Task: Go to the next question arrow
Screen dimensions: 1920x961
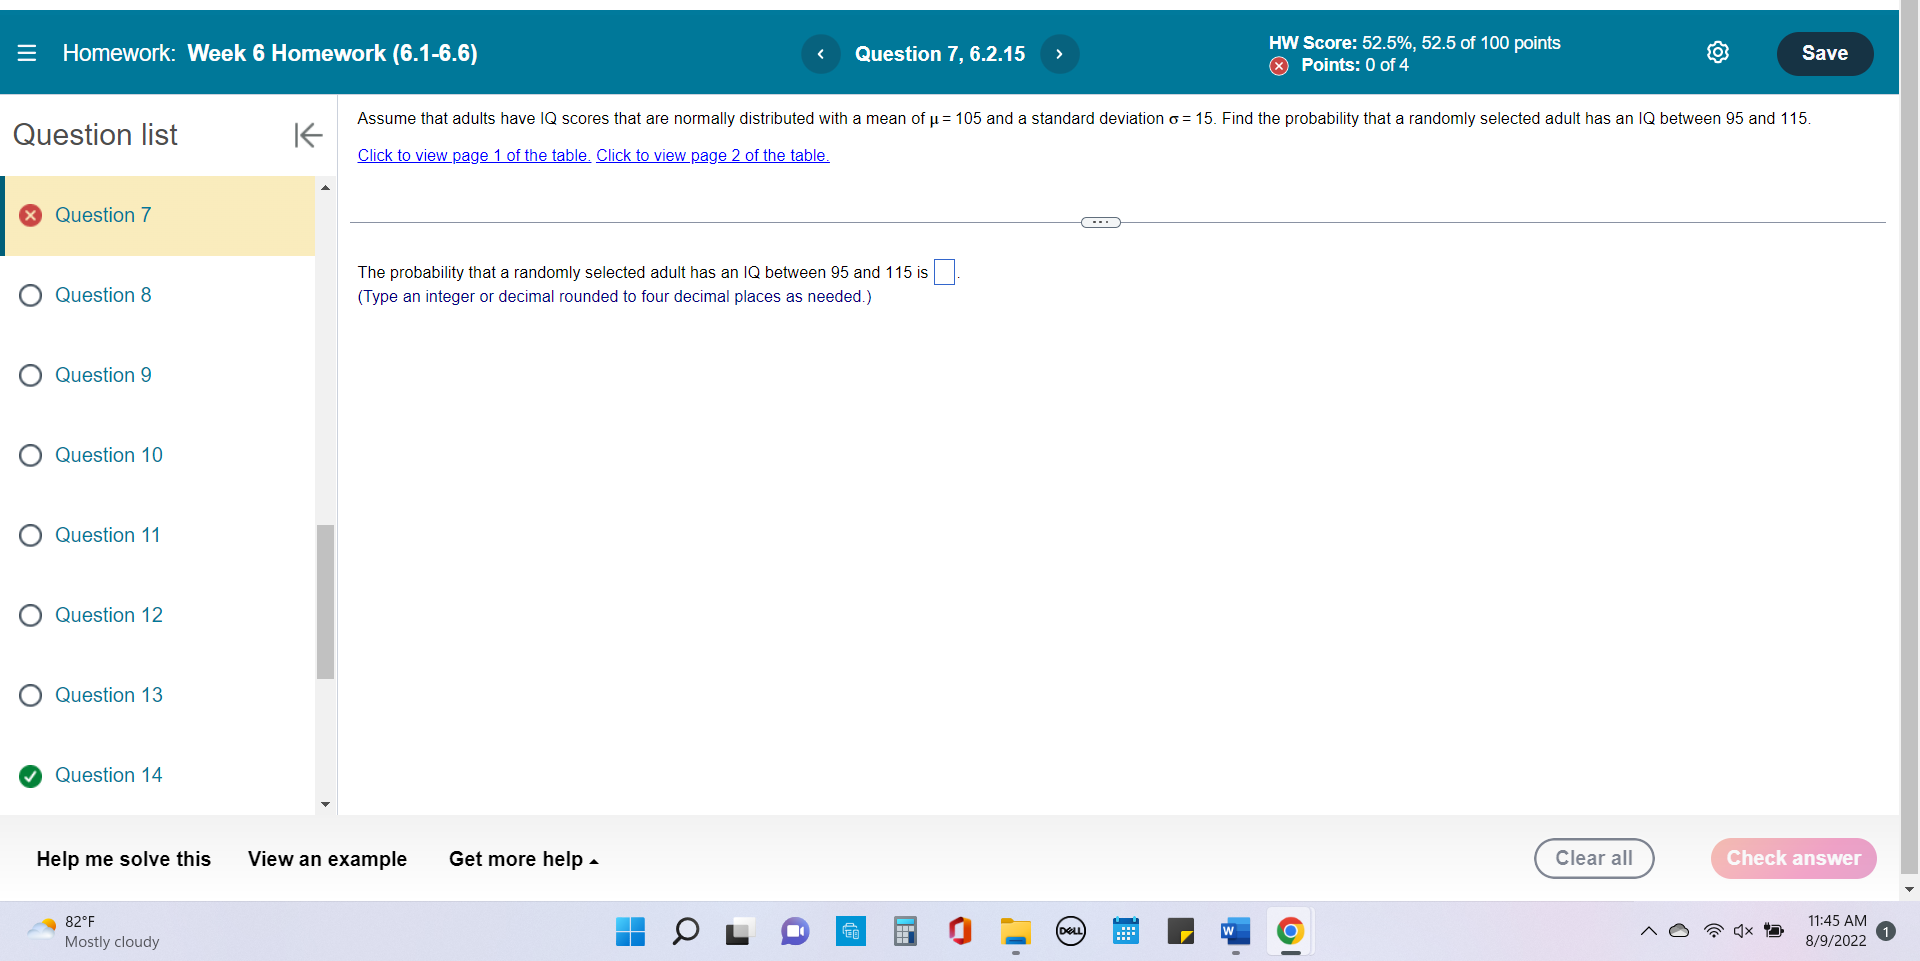Action: 1059,54
